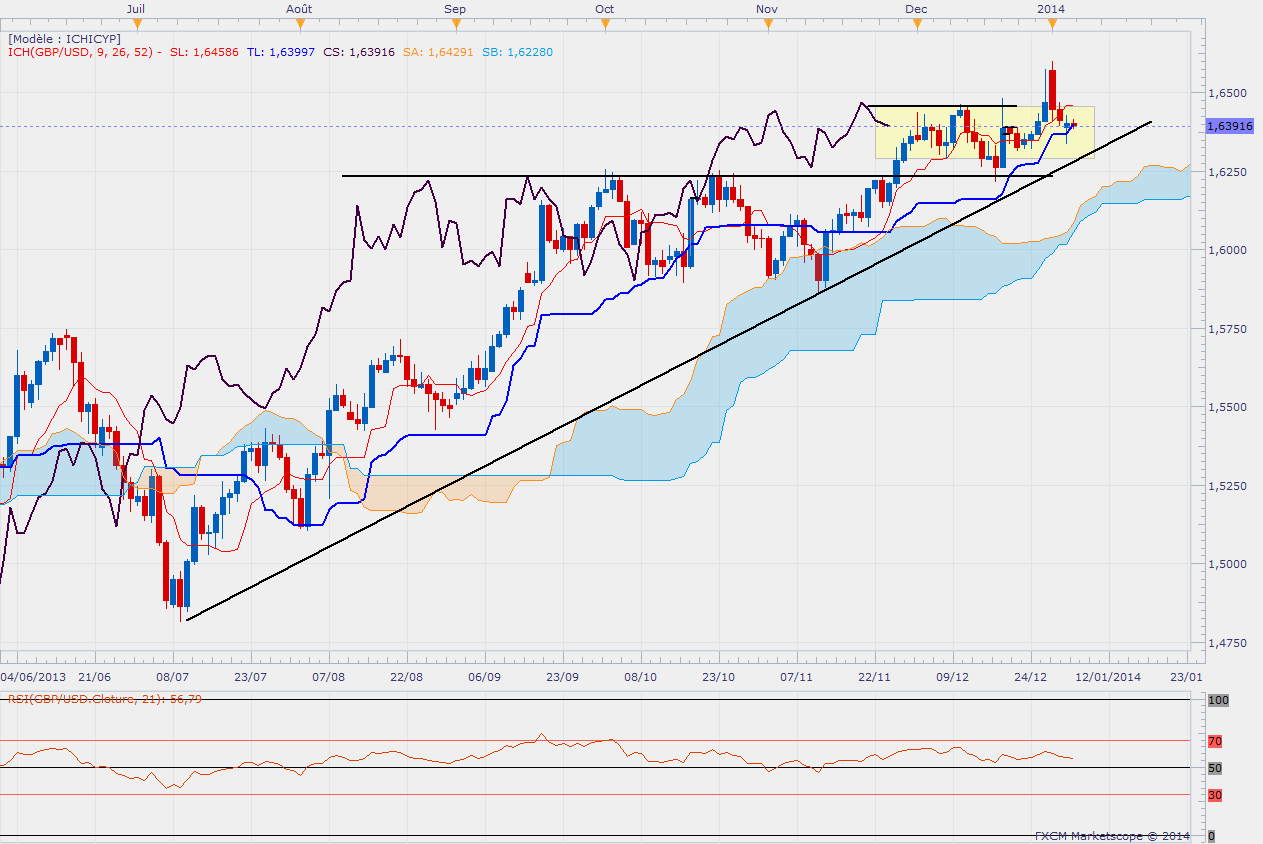
Task: Click the 07/08 date axis label
Action: tap(329, 677)
